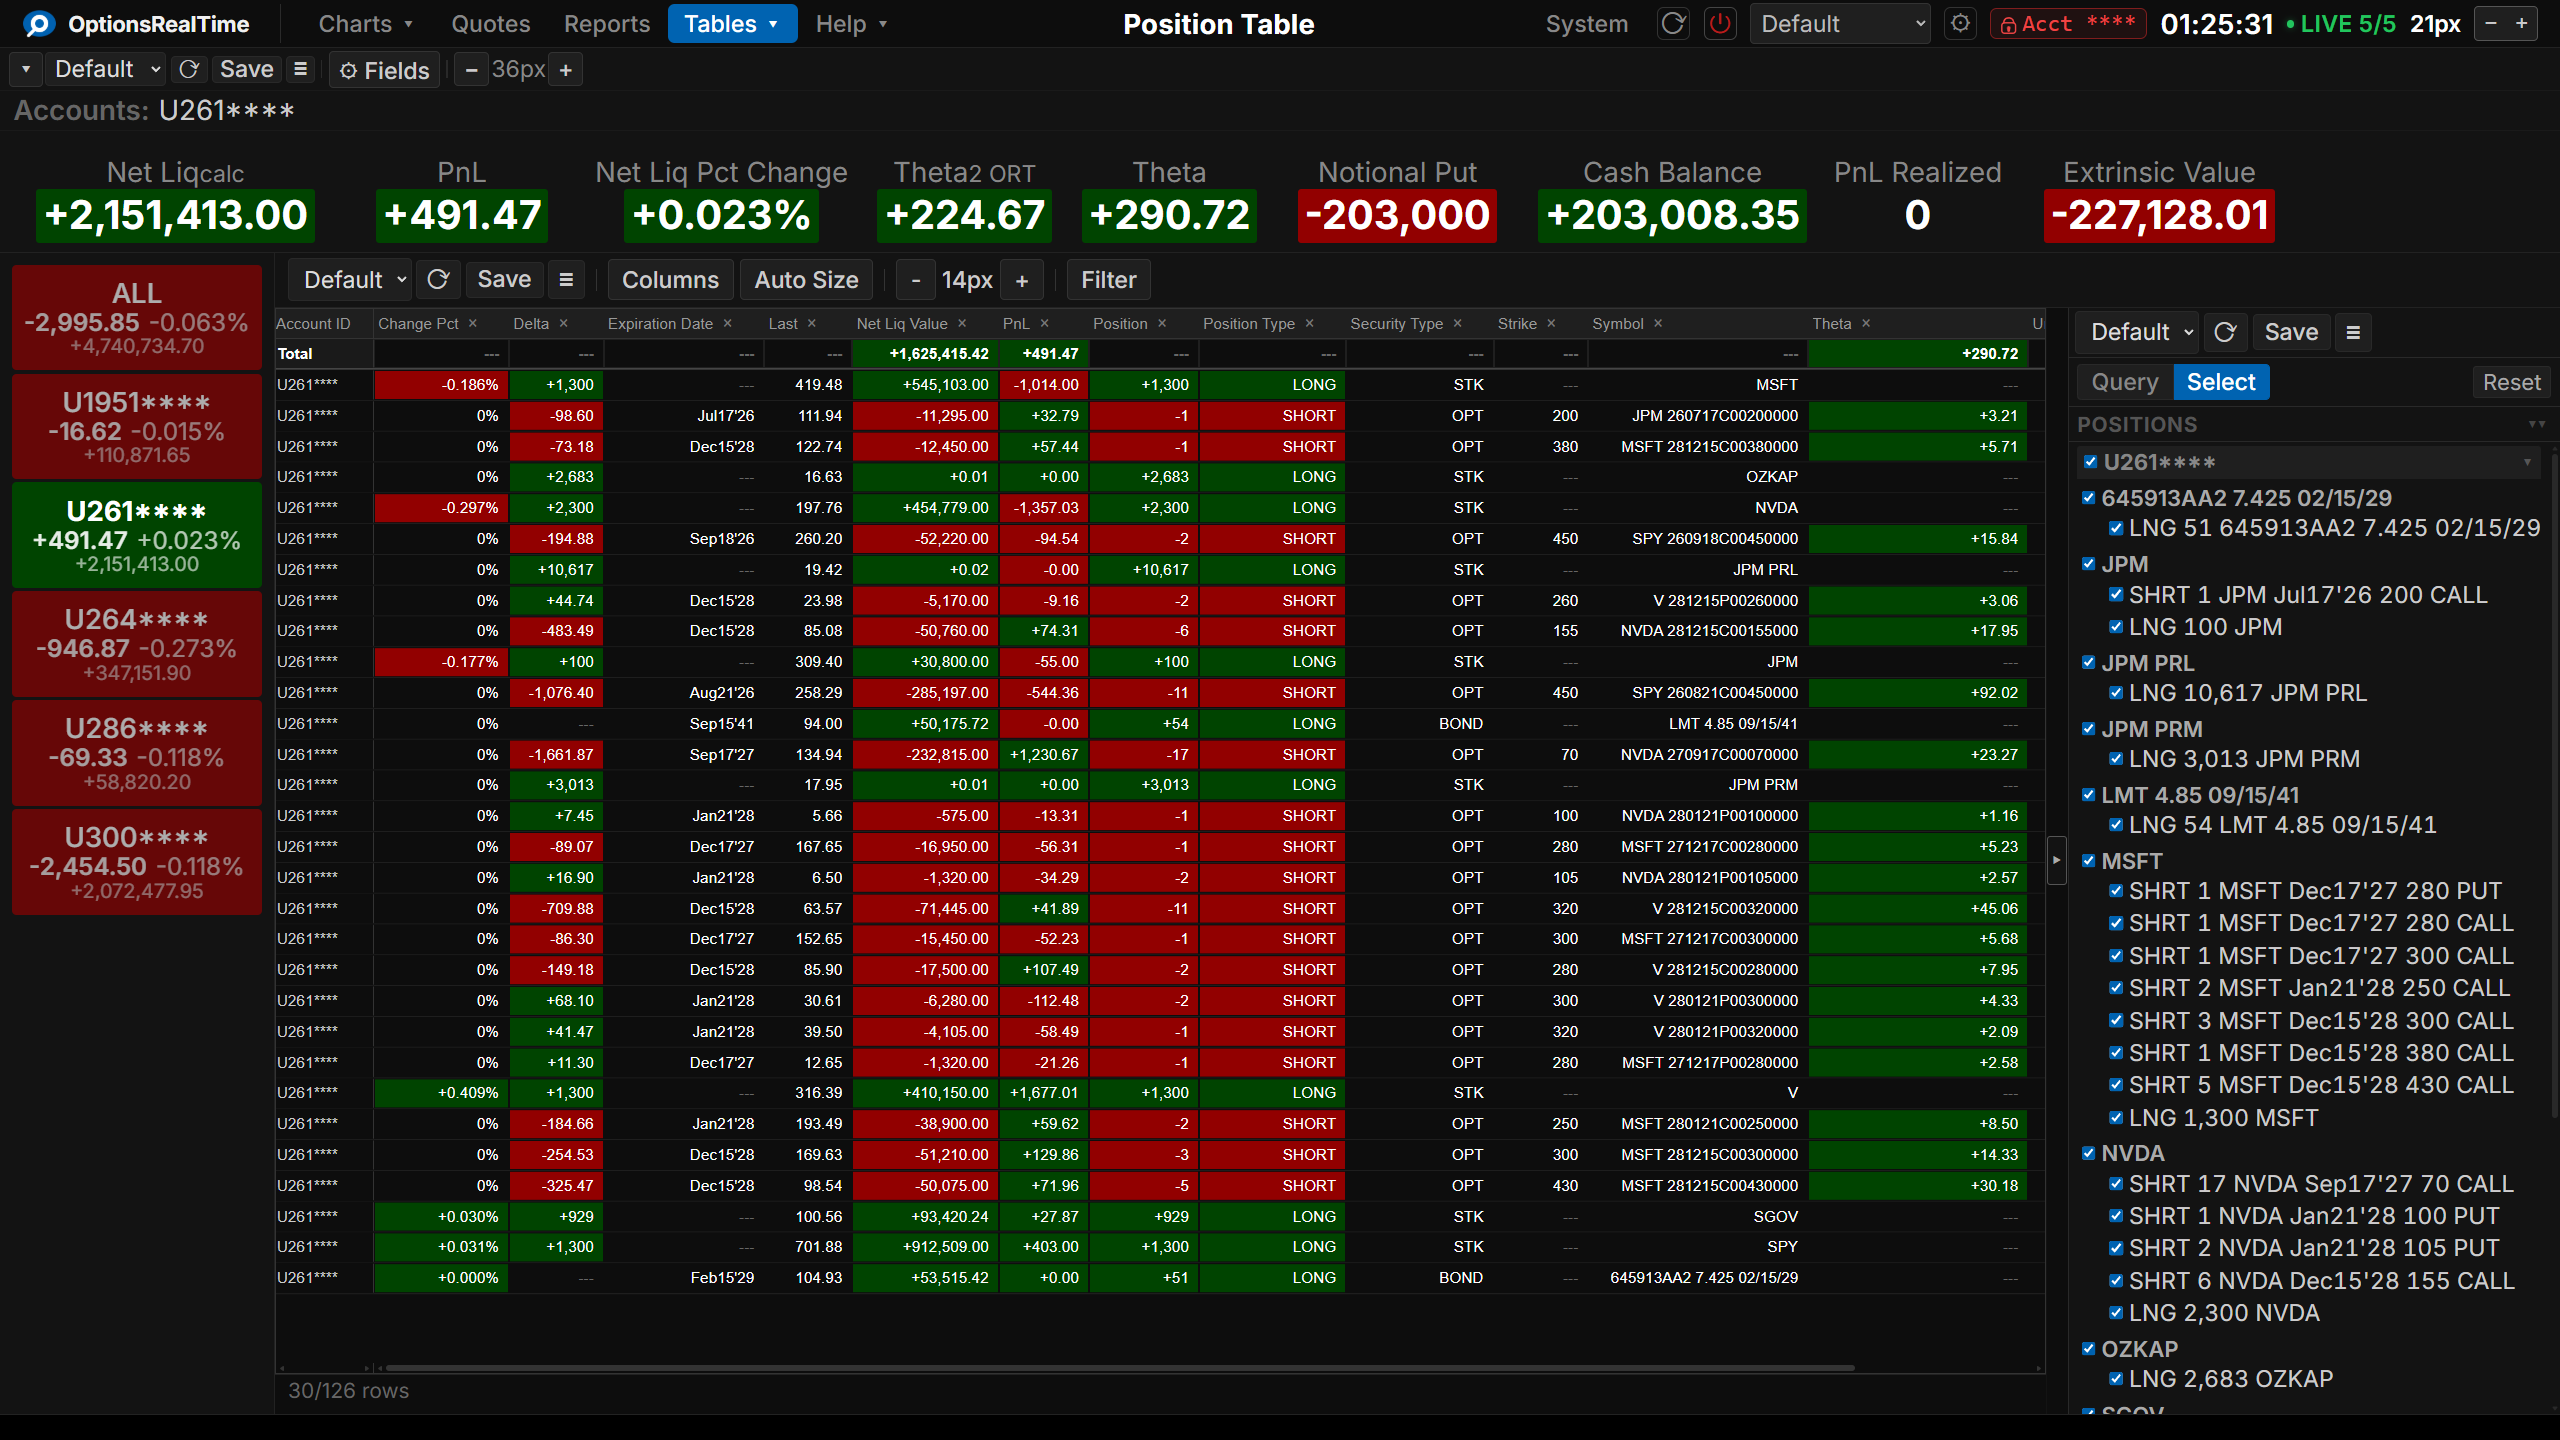Uncheck SHRT 1 JPM Jul17'26 200 CALL
The image size is (2560, 1440).
2116,595
